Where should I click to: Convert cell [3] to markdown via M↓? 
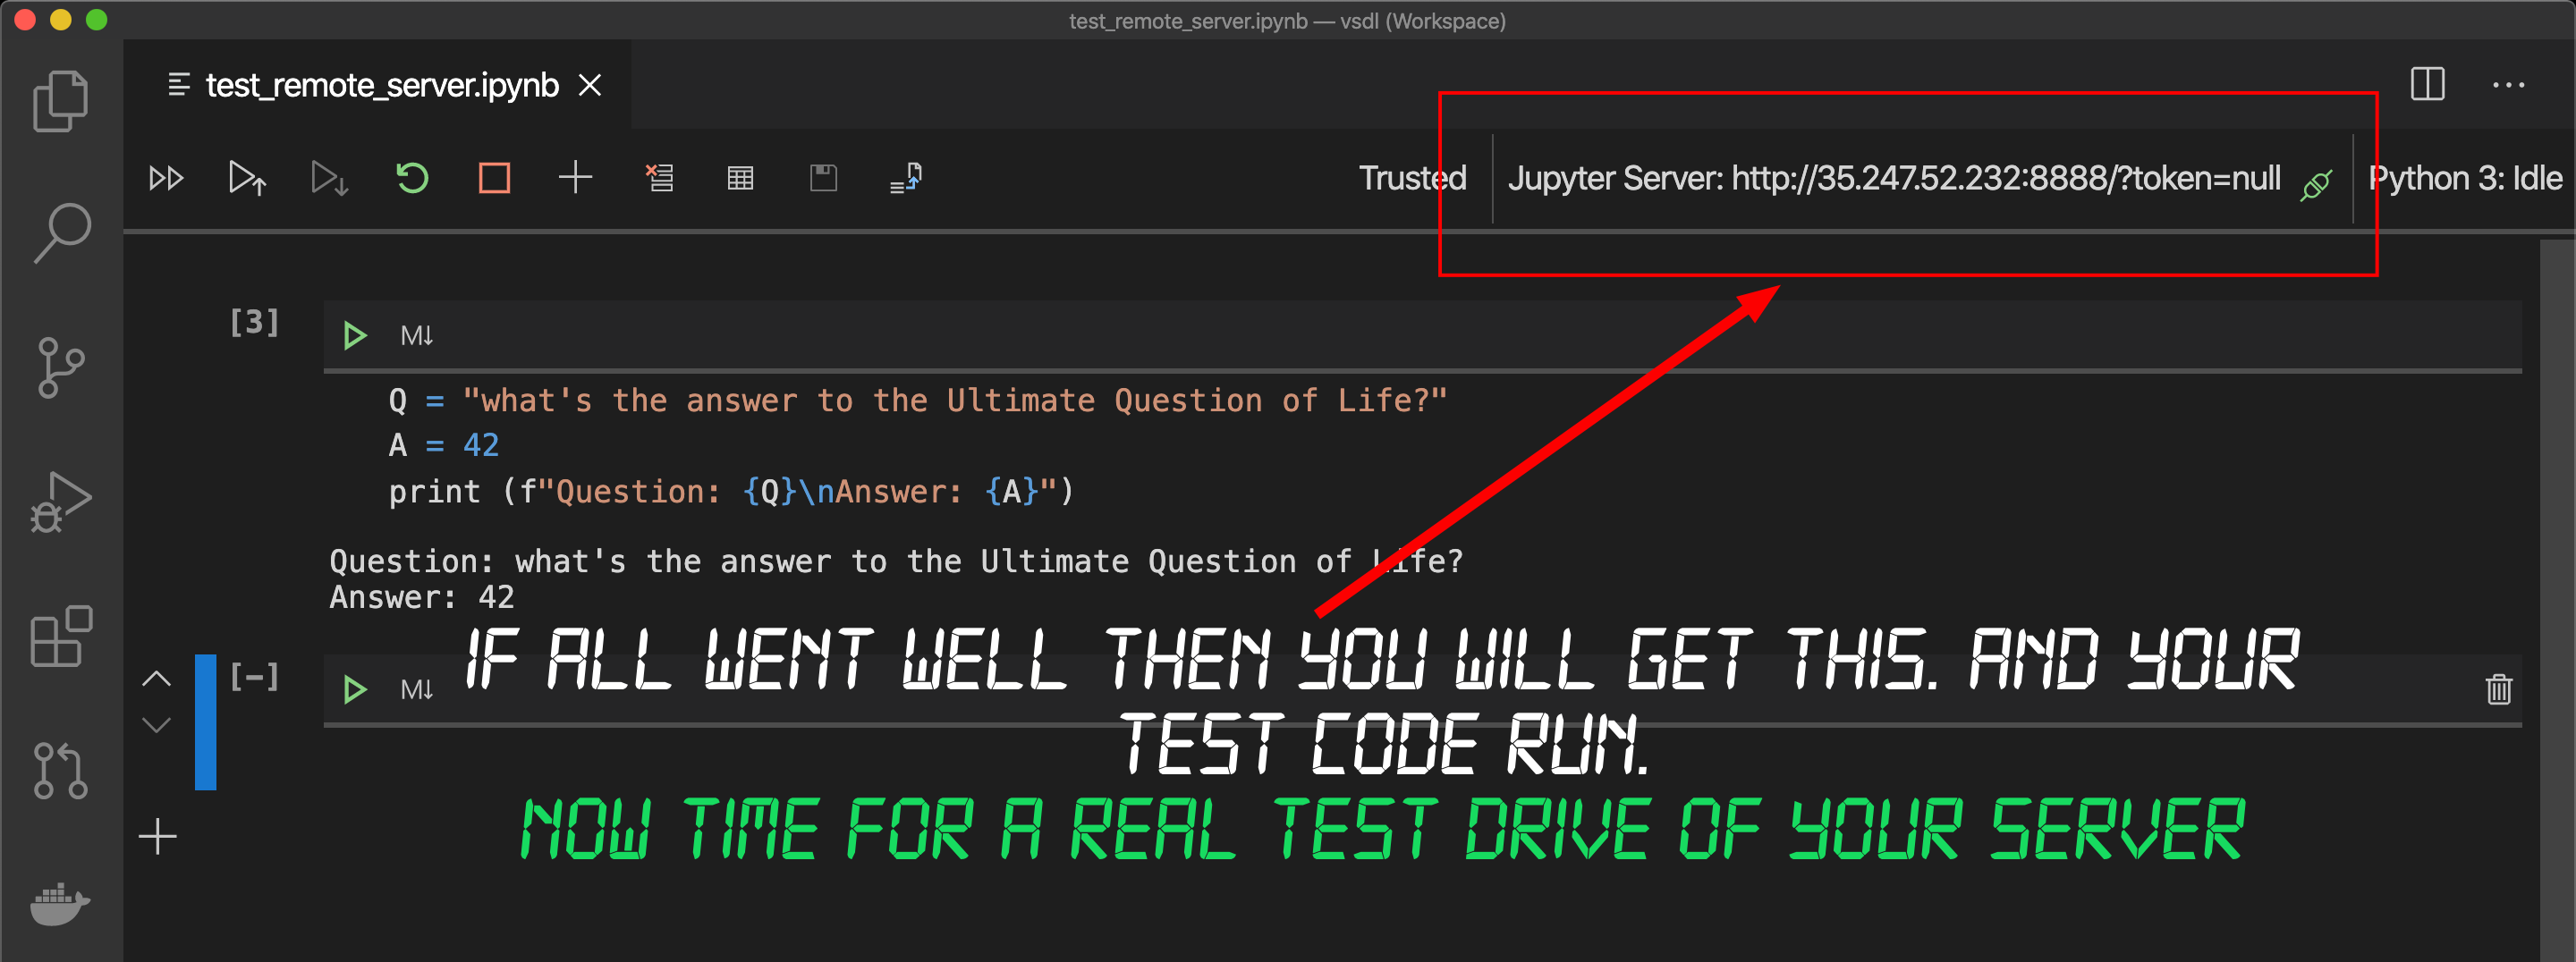416,336
